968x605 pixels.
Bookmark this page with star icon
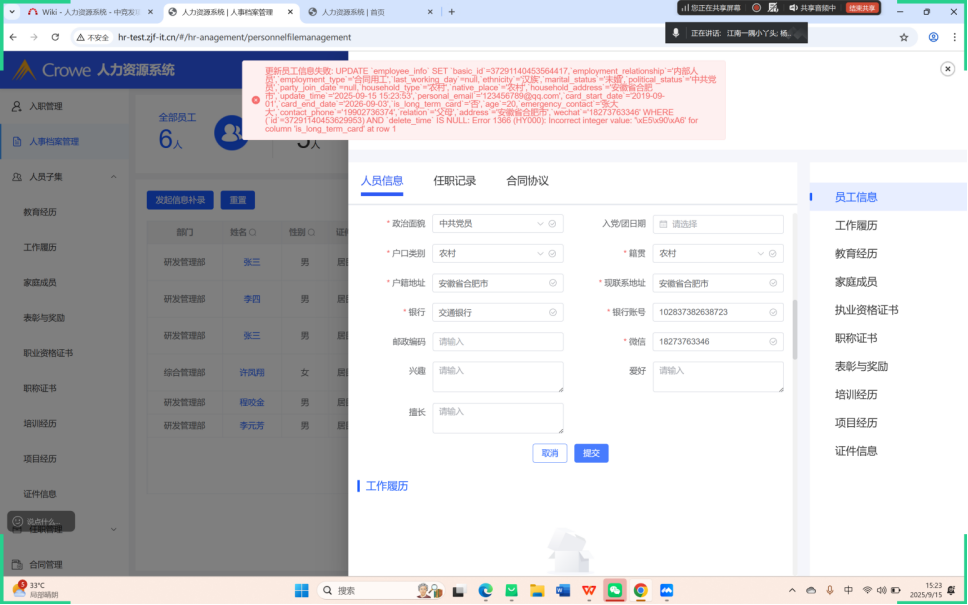904,37
